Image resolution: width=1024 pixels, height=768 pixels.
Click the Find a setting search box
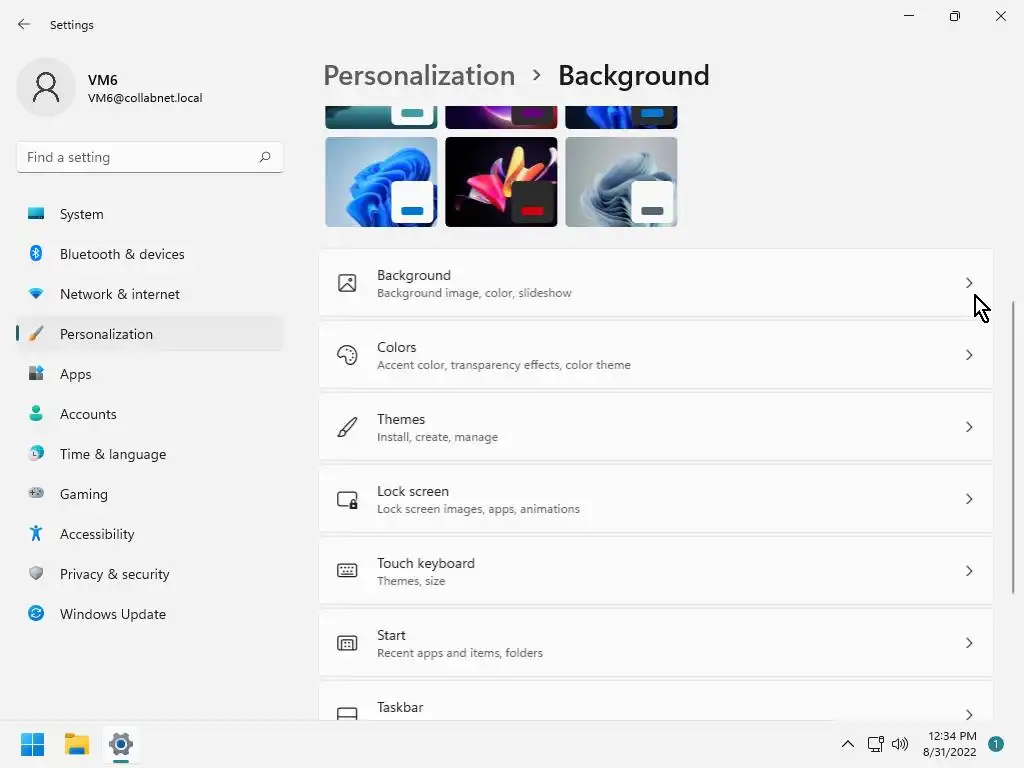click(x=140, y=157)
